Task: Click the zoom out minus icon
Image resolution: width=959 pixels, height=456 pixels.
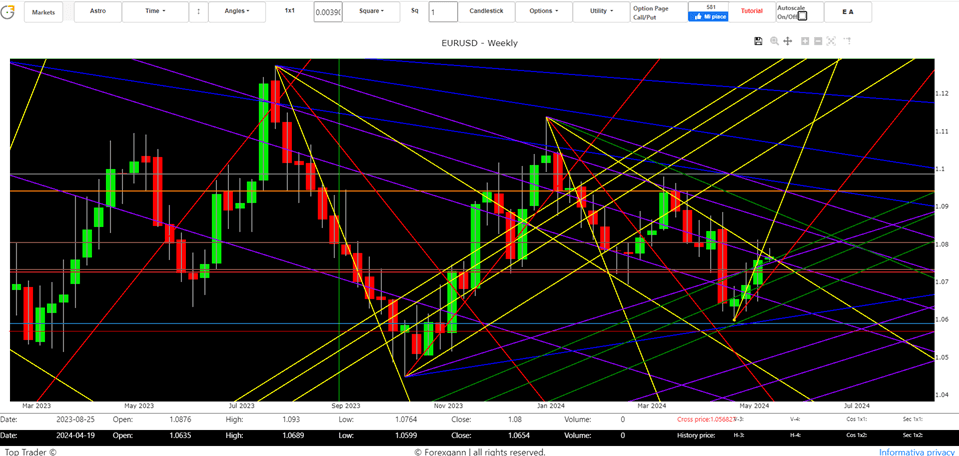Action: pos(818,41)
